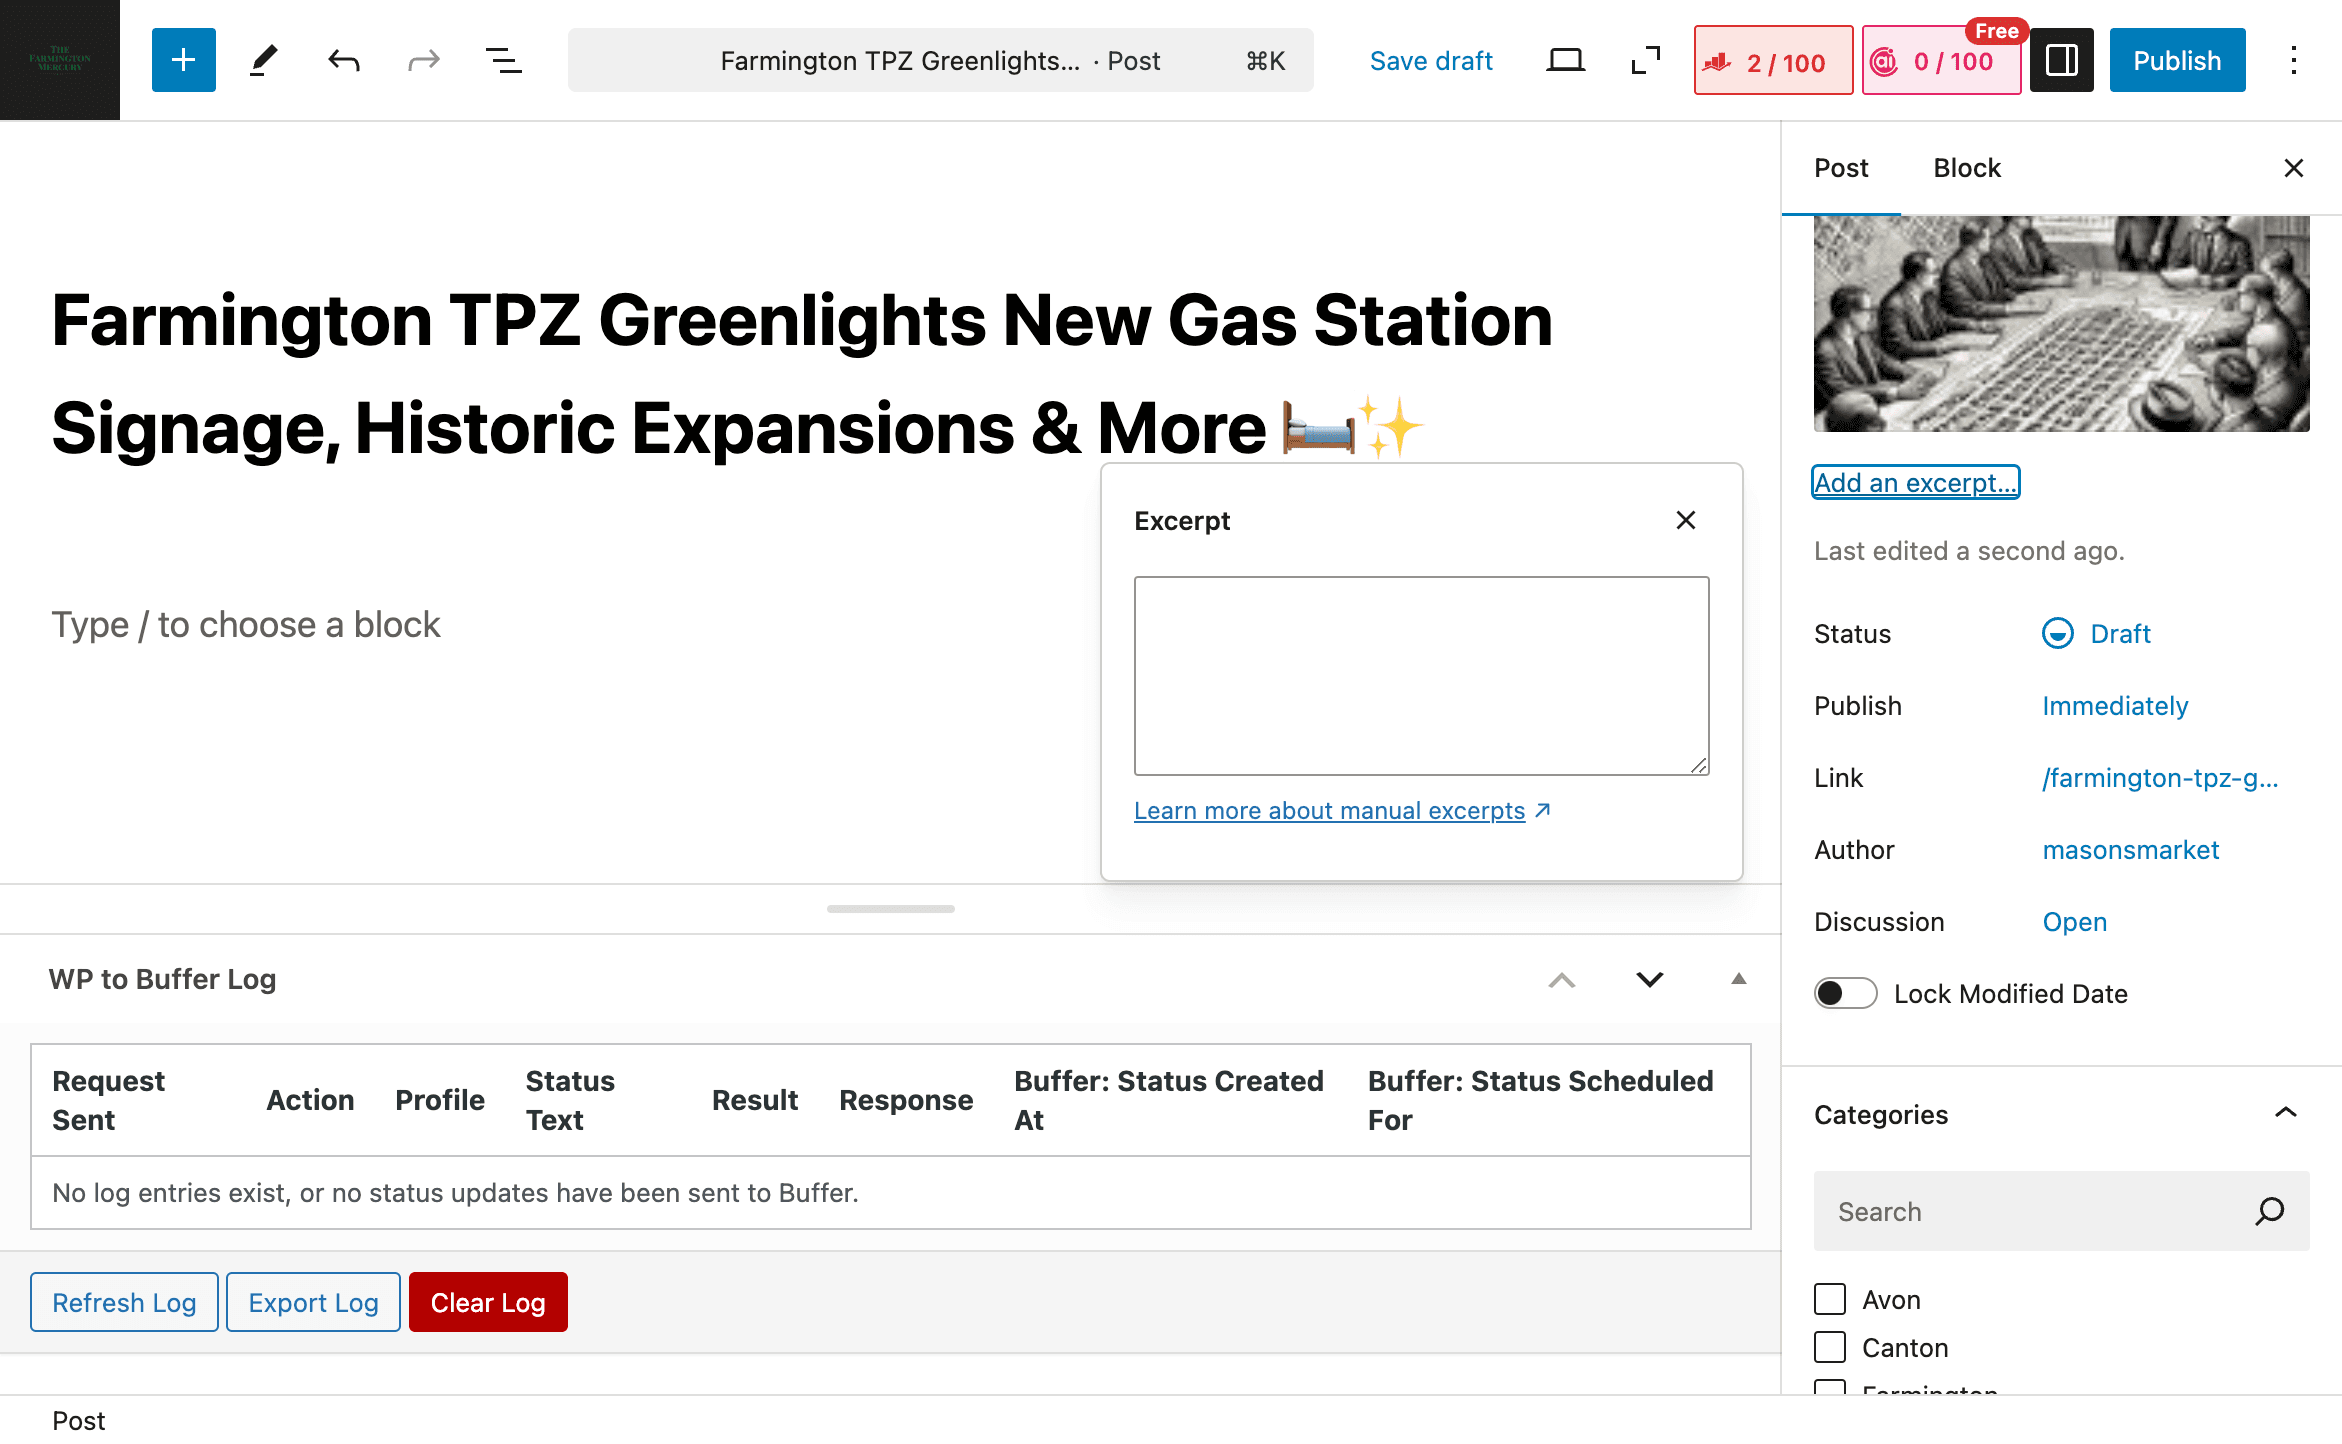Move WP to Buffer Log panel up
2342x1444 pixels.
click(1561, 980)
